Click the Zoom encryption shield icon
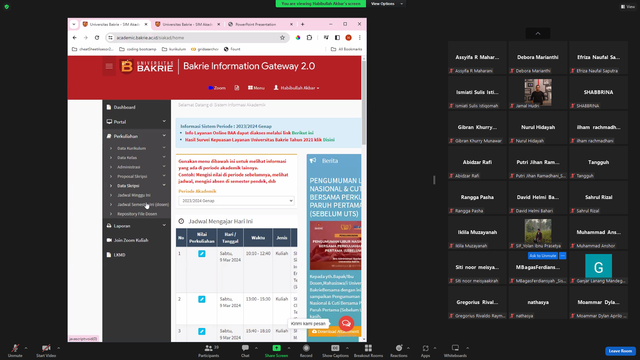The image size is (640, 360). pyautogui.click(x=7, y=7)
